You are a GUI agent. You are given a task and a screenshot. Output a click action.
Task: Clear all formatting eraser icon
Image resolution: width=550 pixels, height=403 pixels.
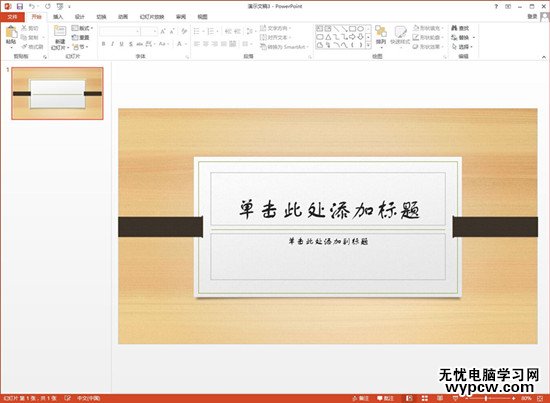tap(184, 32)
